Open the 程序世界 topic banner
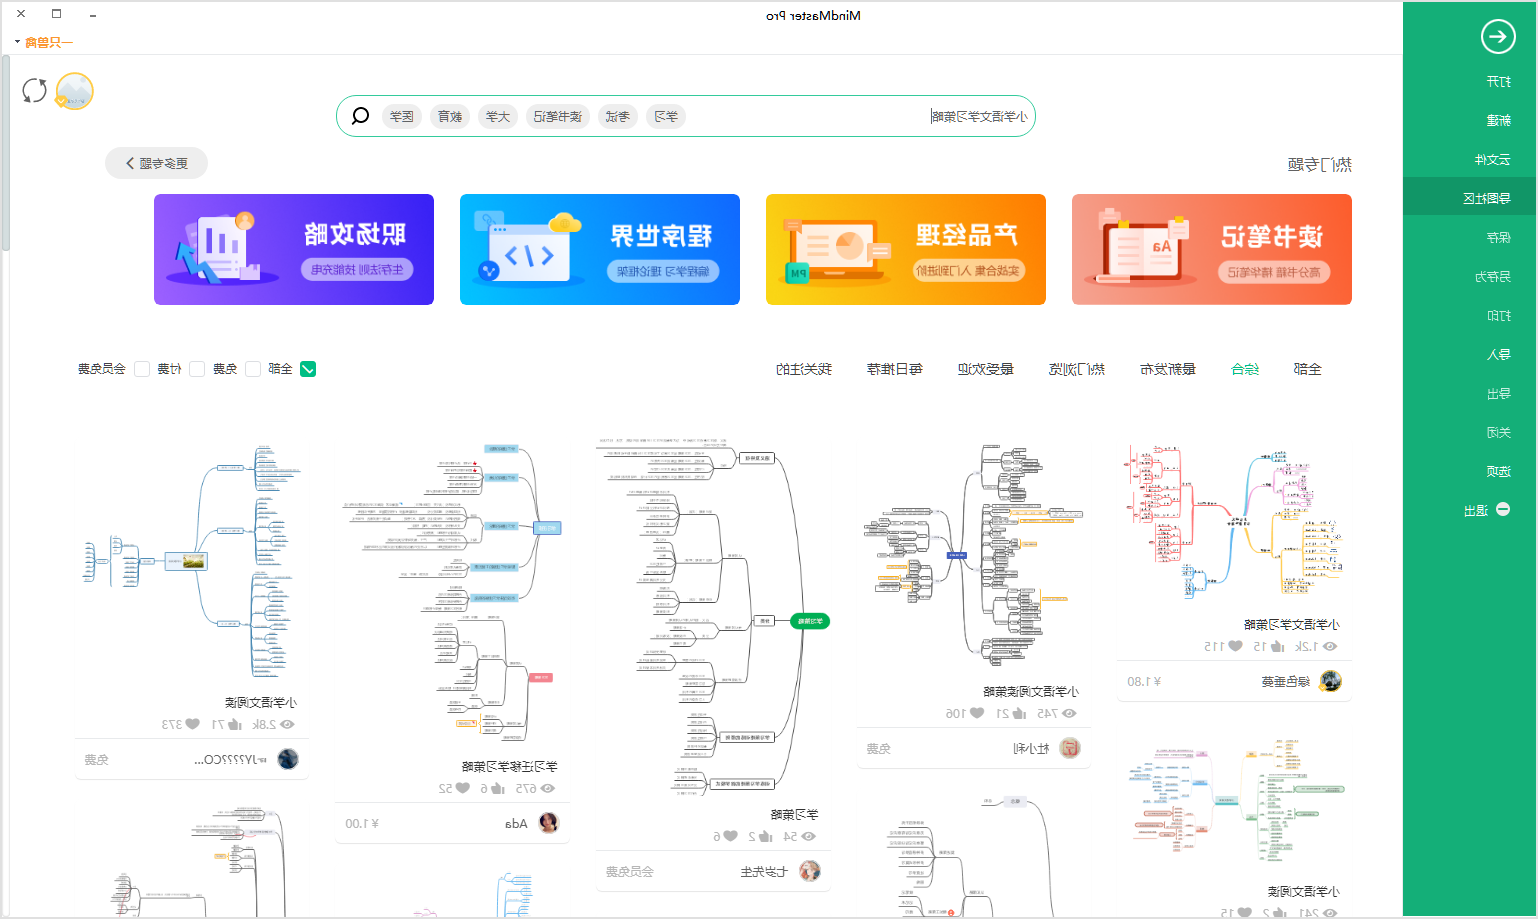This screenshot has height=919, width=1538. [600, 249]
